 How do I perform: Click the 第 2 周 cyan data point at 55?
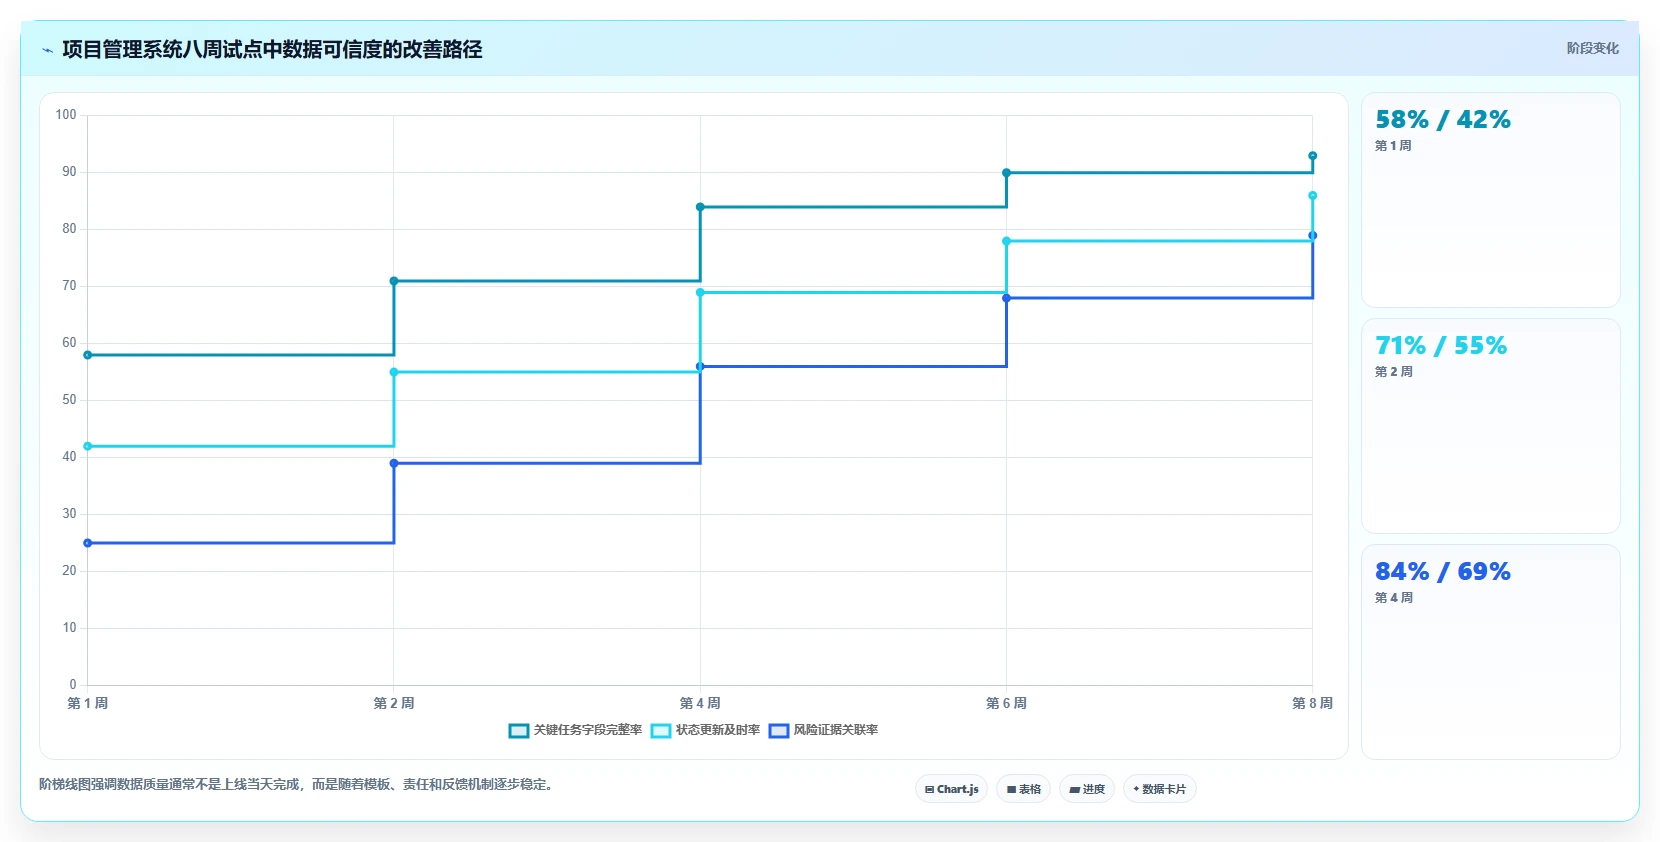click(x=394, y=372)
